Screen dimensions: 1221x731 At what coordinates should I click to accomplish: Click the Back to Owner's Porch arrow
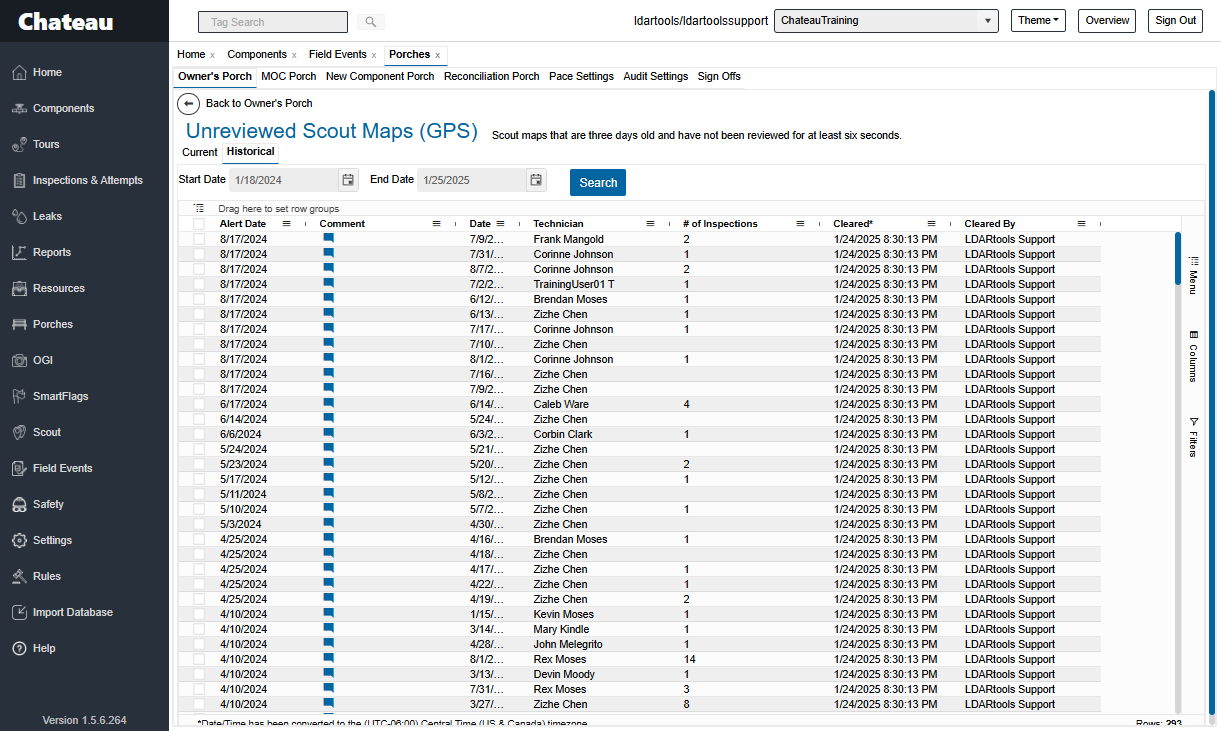(188, 103)
